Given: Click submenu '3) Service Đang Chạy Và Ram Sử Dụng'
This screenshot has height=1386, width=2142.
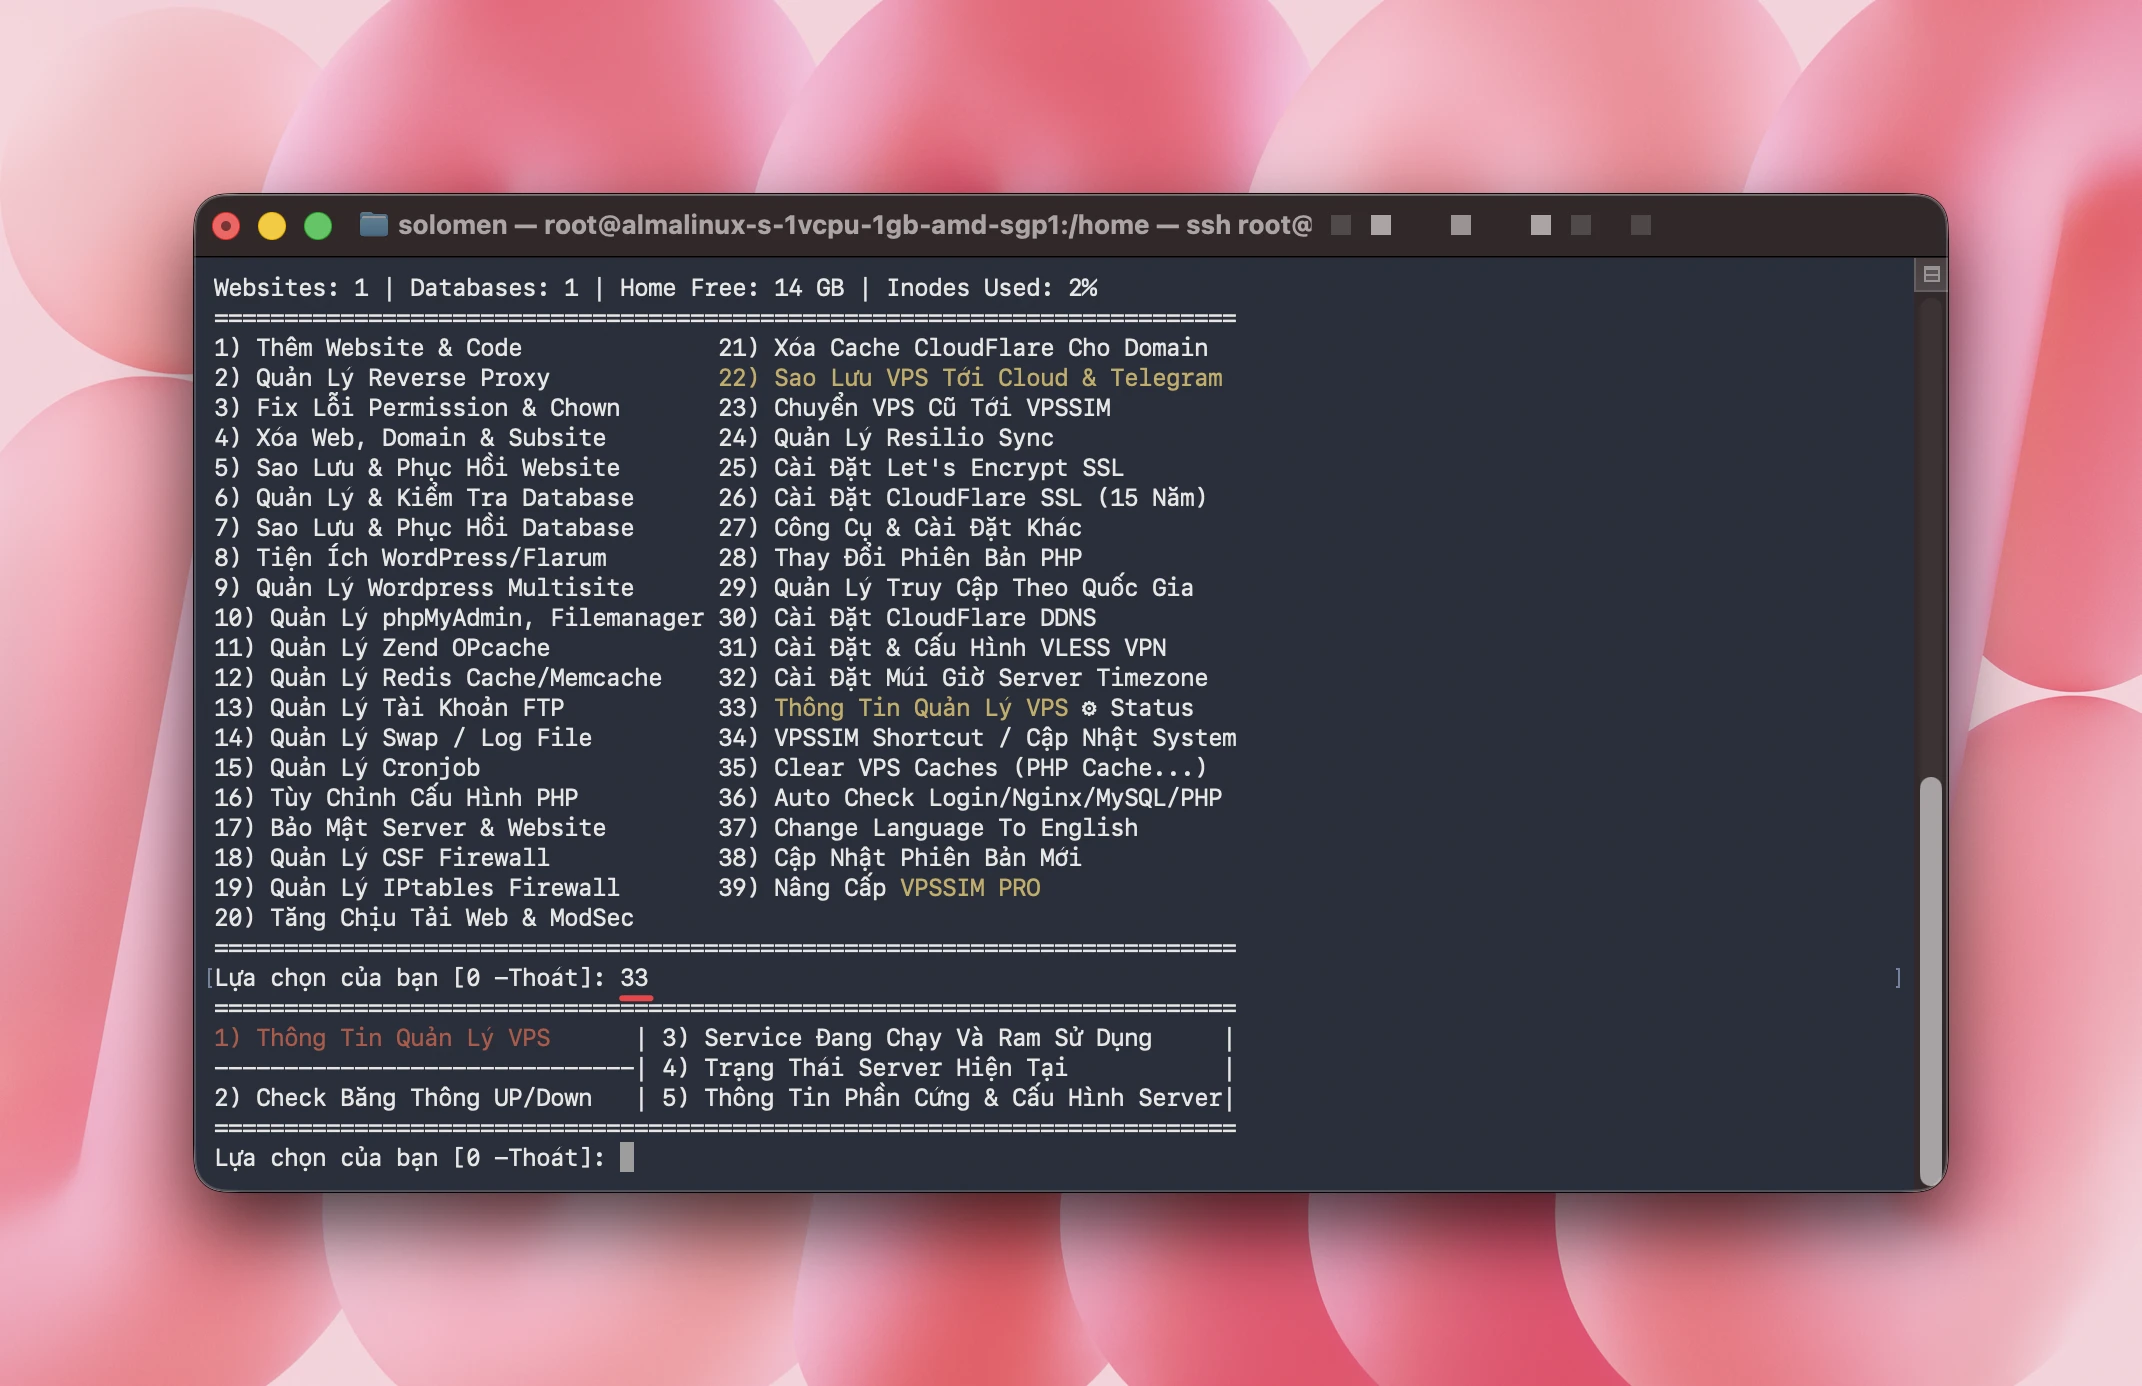Looking at the screenshot, I should click(x=907, y=1038).
